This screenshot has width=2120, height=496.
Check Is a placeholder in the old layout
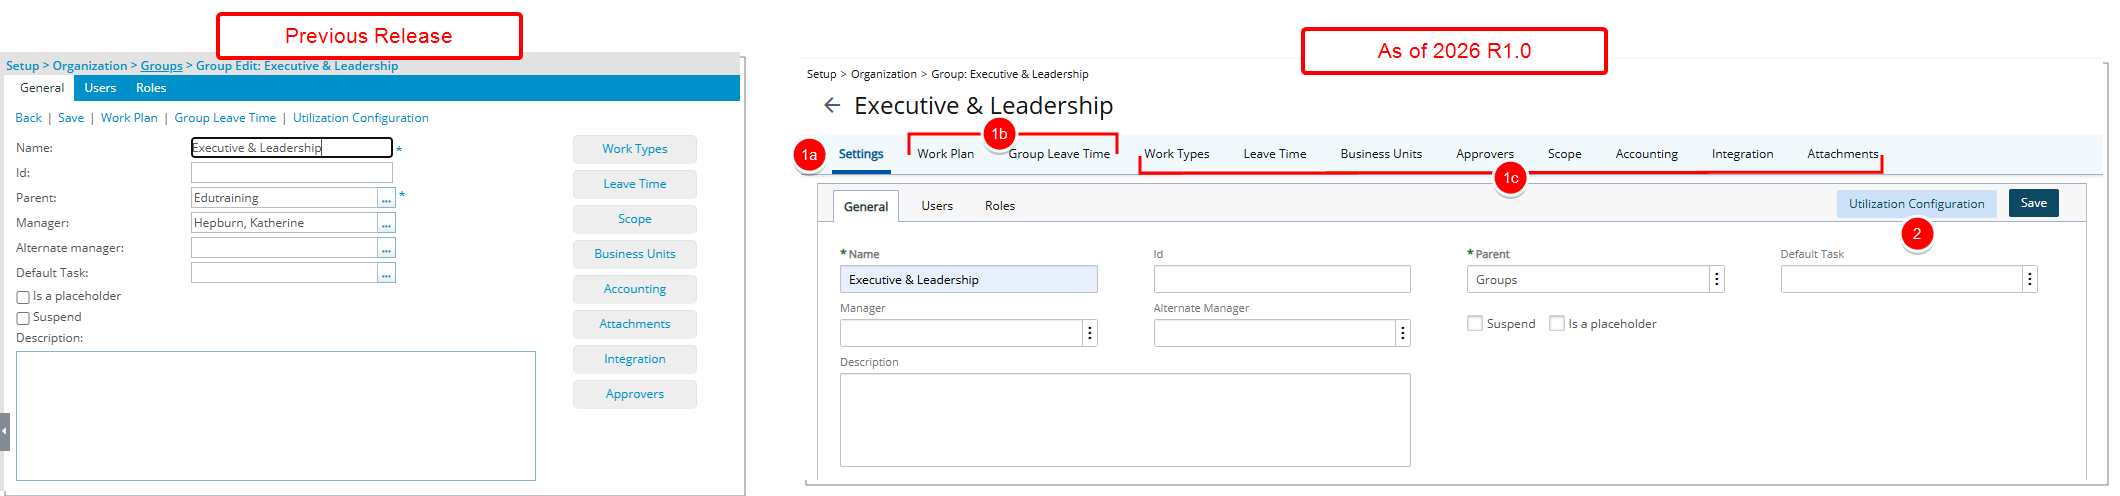[23, 297]
